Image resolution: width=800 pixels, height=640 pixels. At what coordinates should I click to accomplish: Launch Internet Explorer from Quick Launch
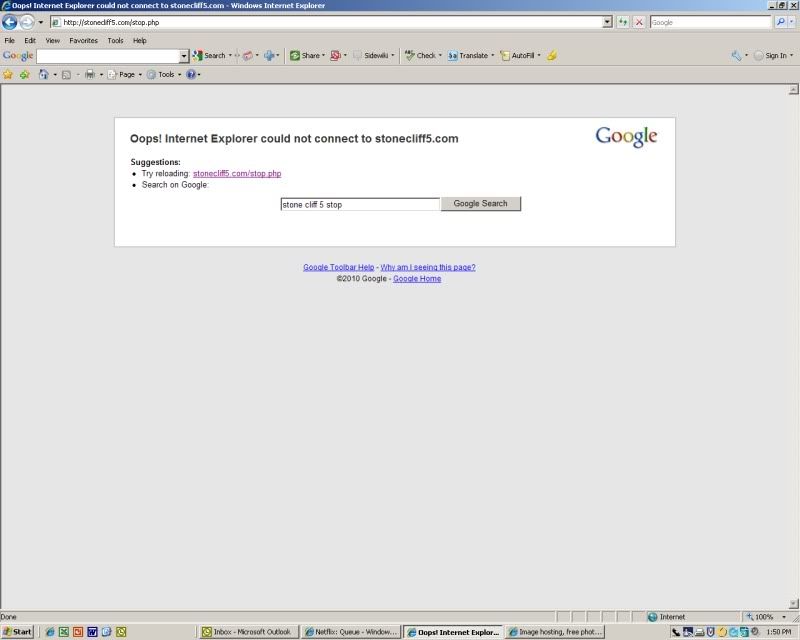[x=49, y=632]
